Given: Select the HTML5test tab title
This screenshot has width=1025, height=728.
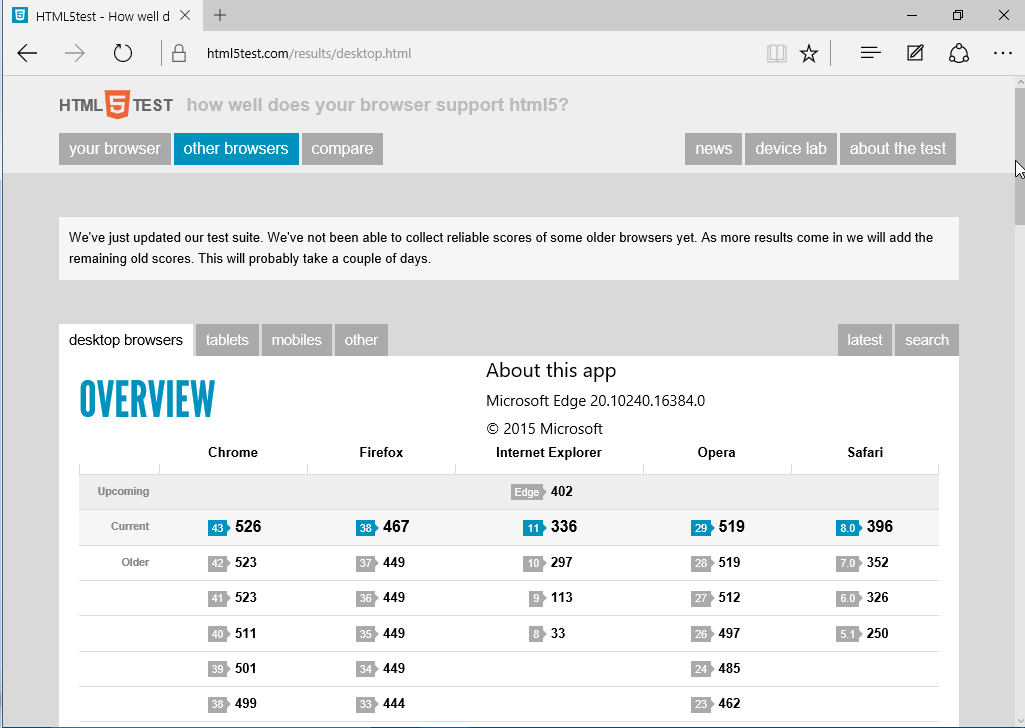Looking at the screenshot, I should point(103,16).
